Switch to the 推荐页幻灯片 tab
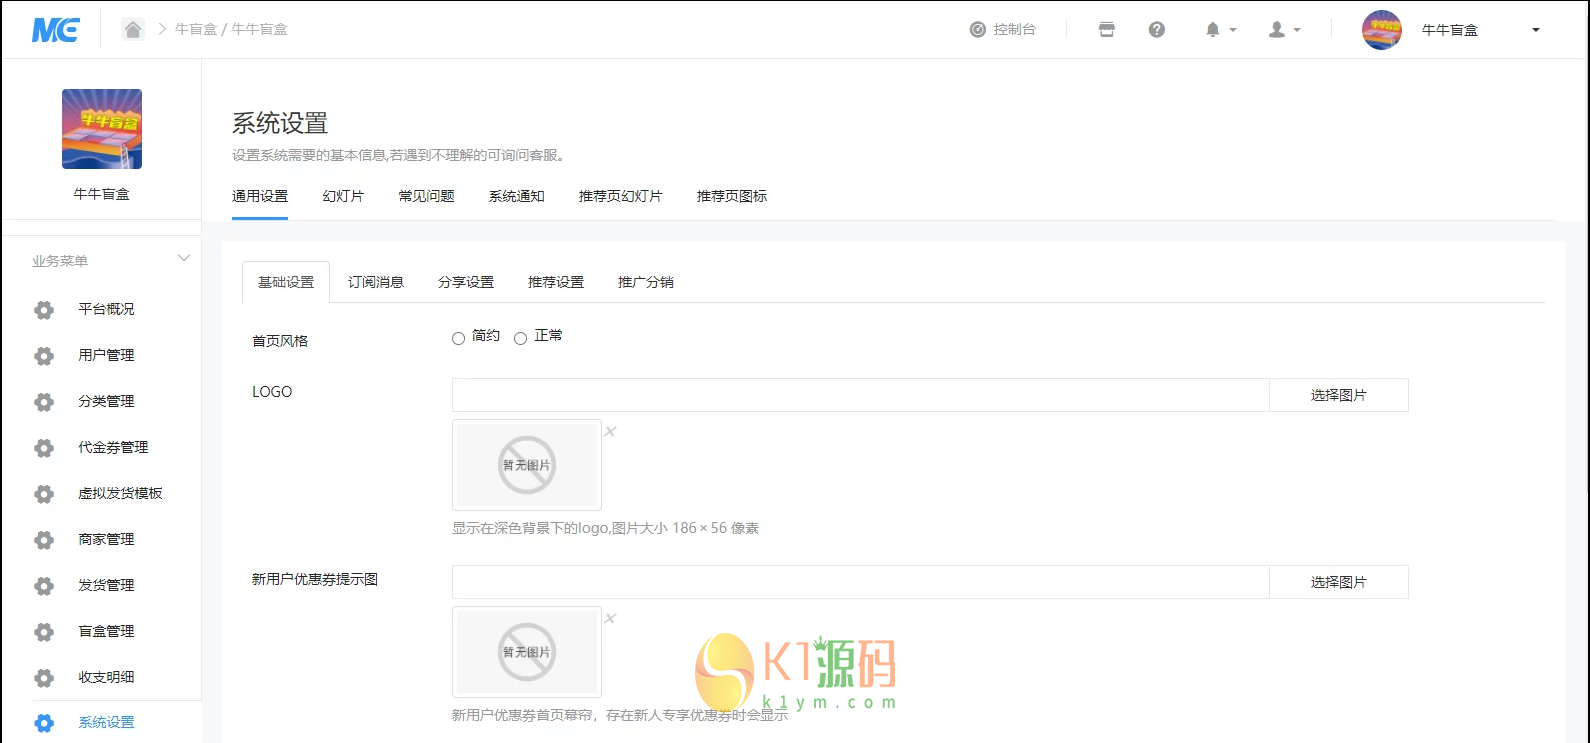This screenshot has height=743, width=1590. [x=620, y=196]
